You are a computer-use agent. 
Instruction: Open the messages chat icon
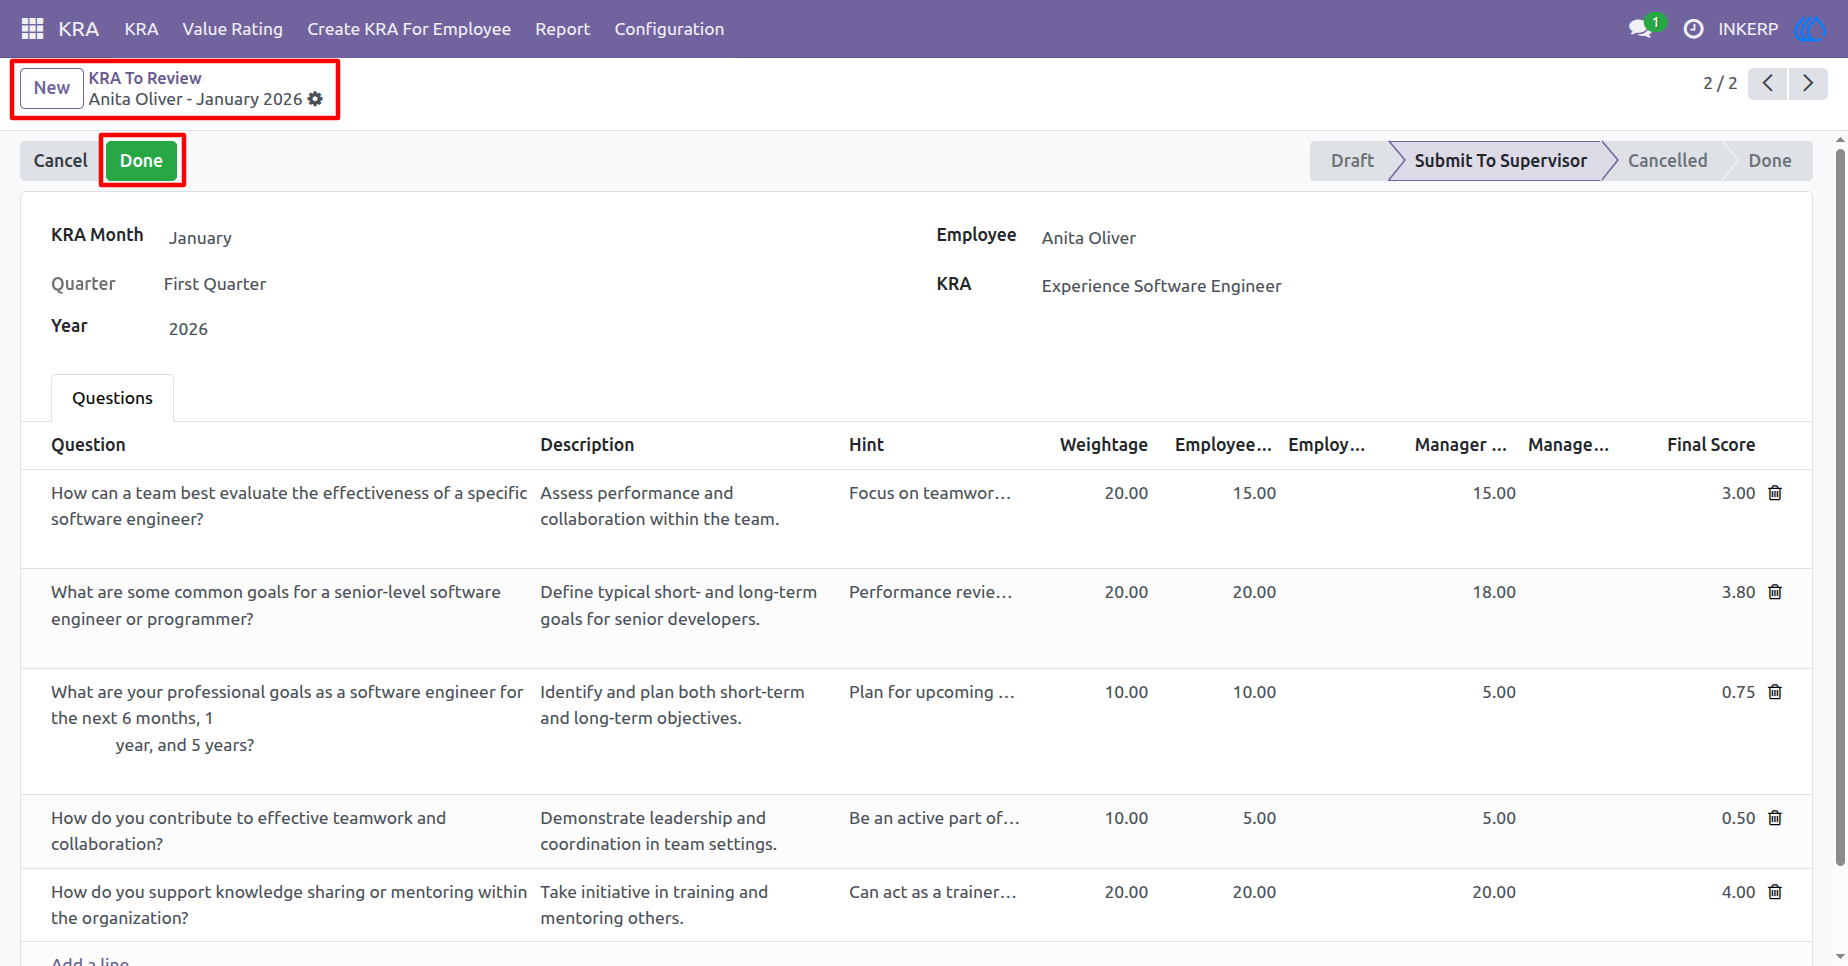pos(1640,29)
